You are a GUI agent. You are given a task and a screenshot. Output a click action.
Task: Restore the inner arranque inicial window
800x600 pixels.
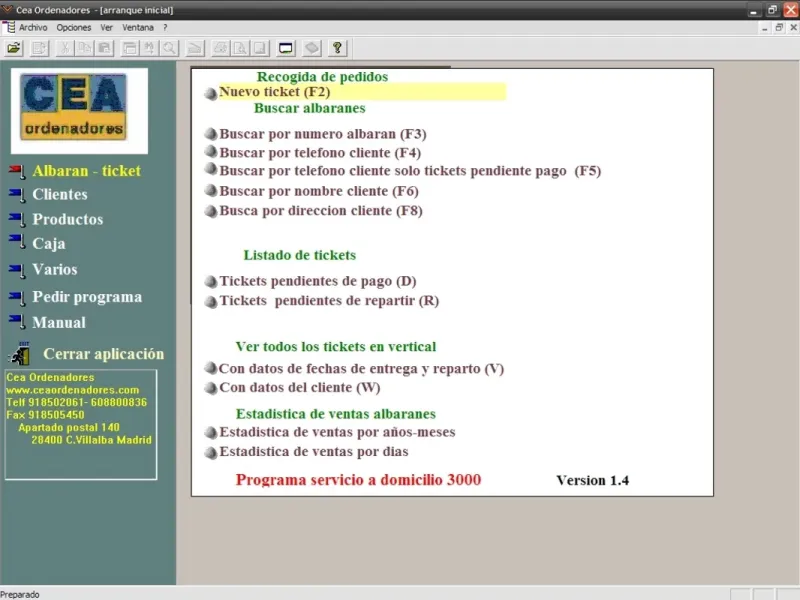tap(779, 28)
